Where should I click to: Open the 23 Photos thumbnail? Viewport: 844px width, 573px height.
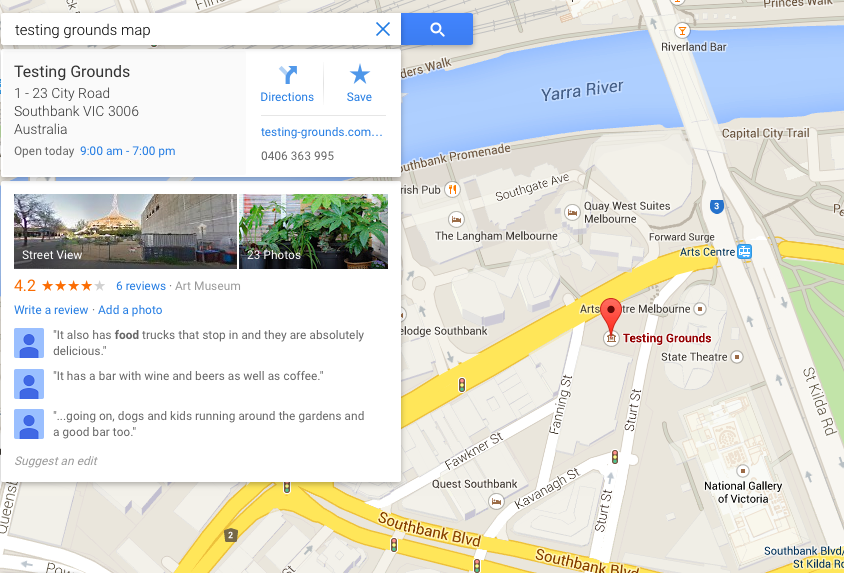[313, 231]
